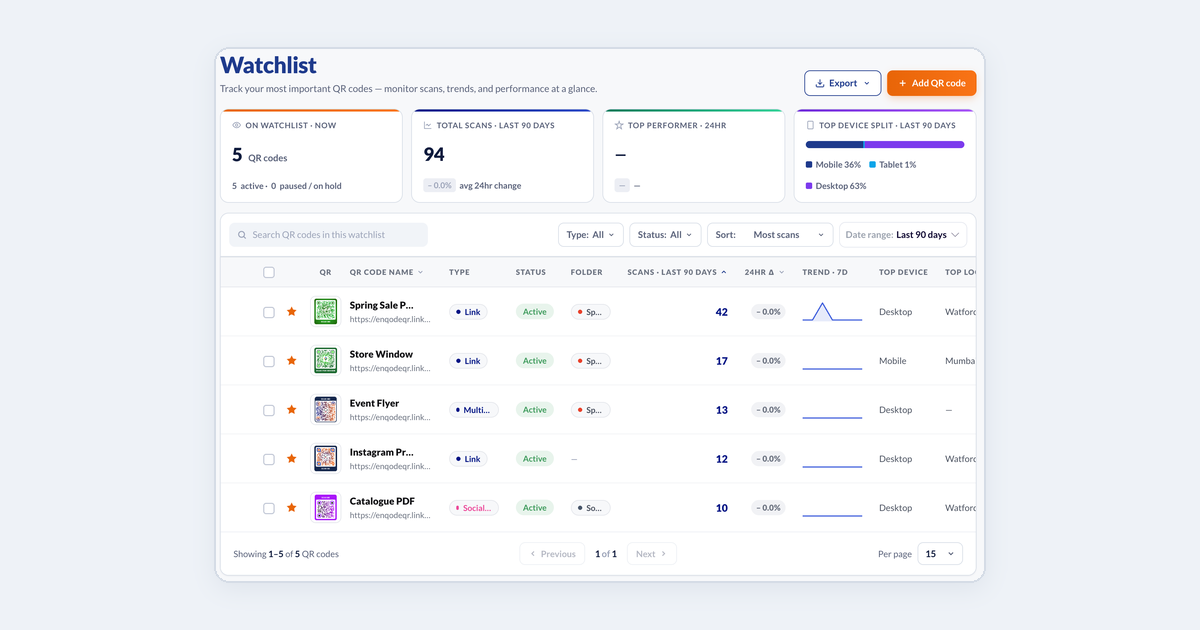Sort by QR Code Name column
Image resolution: width=1200 pixels, height=630 pixels.
tap(386, 272)
